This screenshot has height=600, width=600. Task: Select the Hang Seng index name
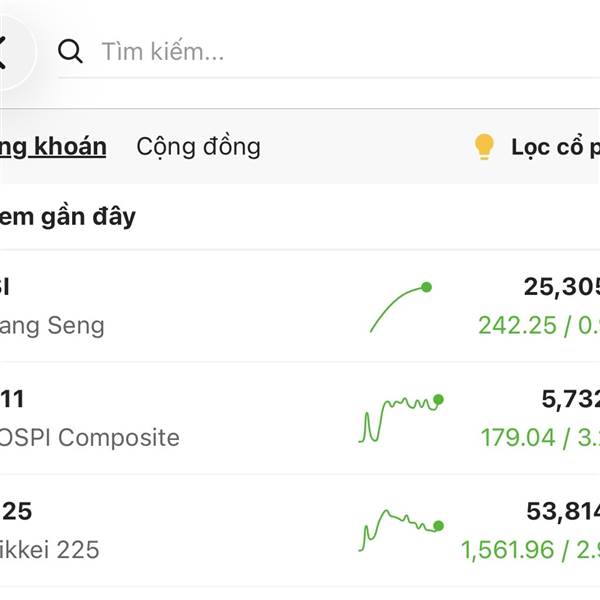[x=52, y=325]
